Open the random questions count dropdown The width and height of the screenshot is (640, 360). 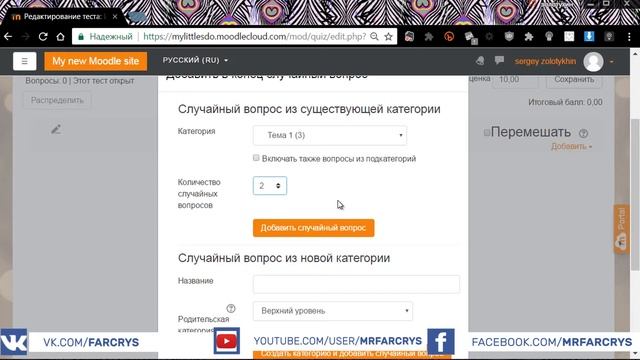point(270,186)
